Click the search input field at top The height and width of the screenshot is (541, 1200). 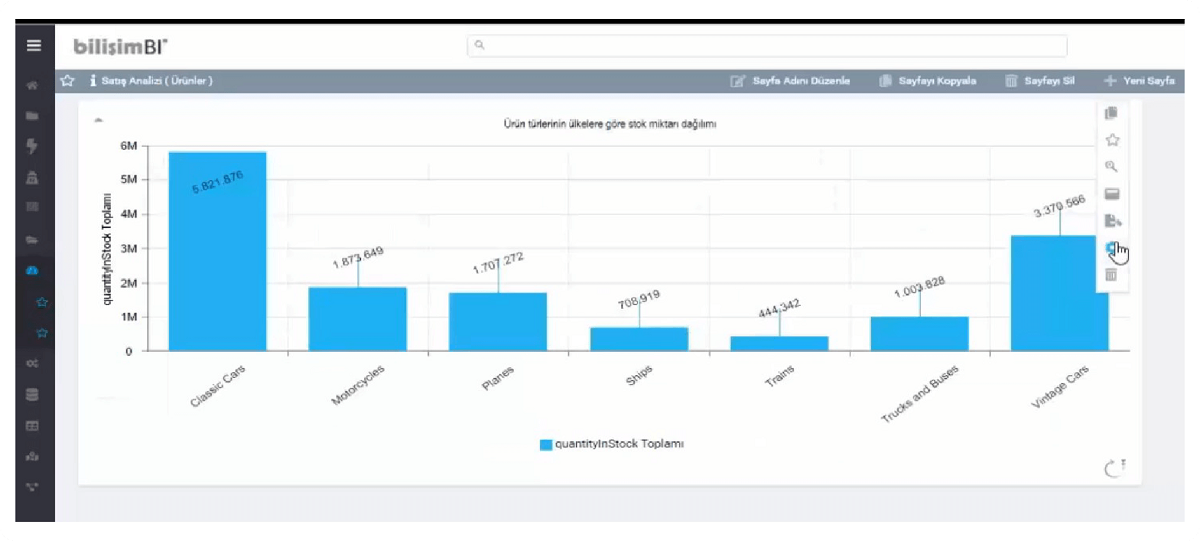point(766,46)
